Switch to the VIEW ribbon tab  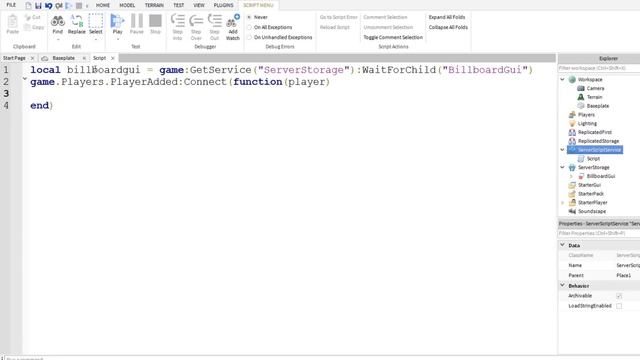click(199, 5)
